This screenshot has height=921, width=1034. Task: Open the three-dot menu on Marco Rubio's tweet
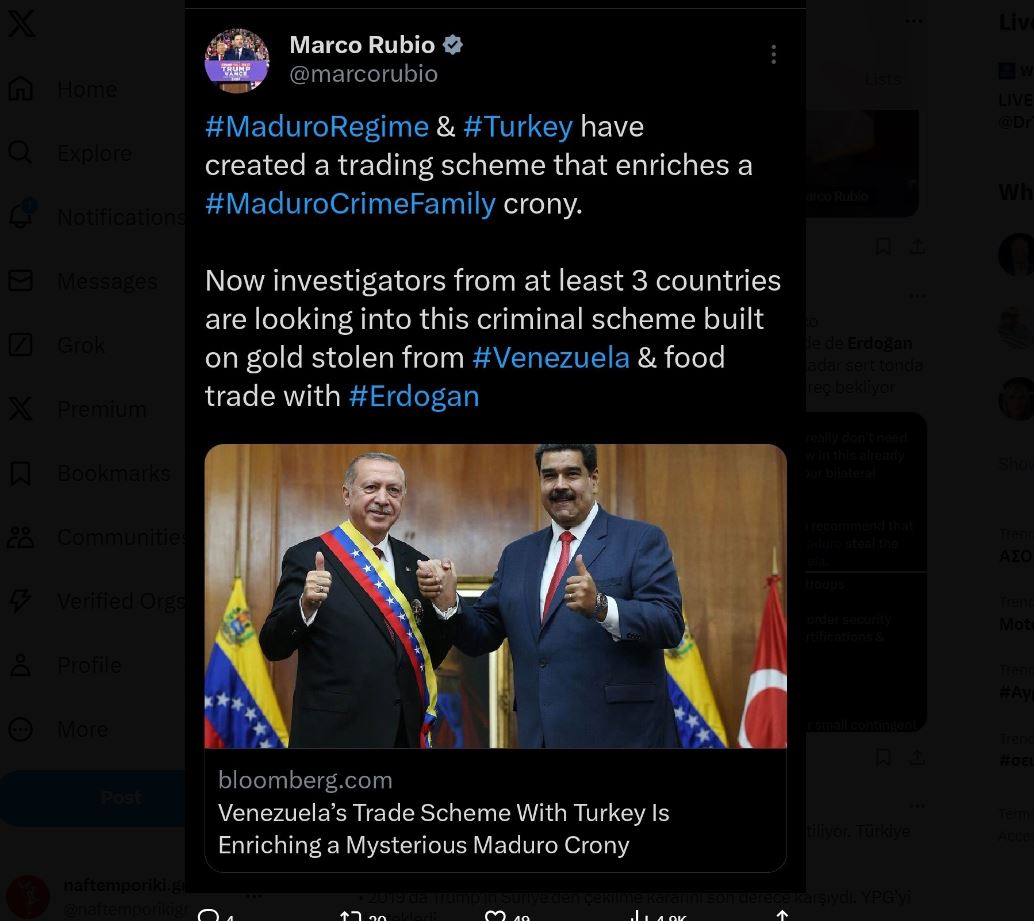click(x=774, y=54)
